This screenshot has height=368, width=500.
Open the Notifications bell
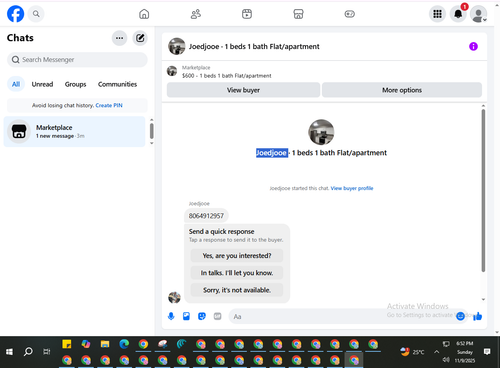click(458, 14)
